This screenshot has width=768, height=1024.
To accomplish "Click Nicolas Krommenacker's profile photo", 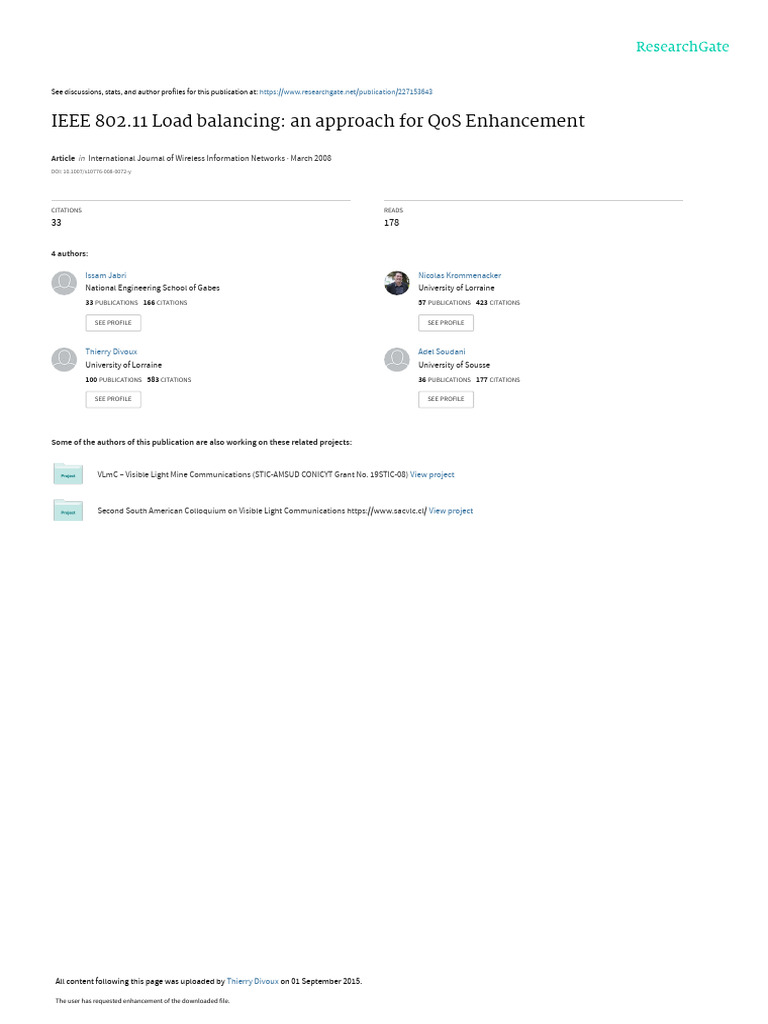I will (x=397, y=283).
